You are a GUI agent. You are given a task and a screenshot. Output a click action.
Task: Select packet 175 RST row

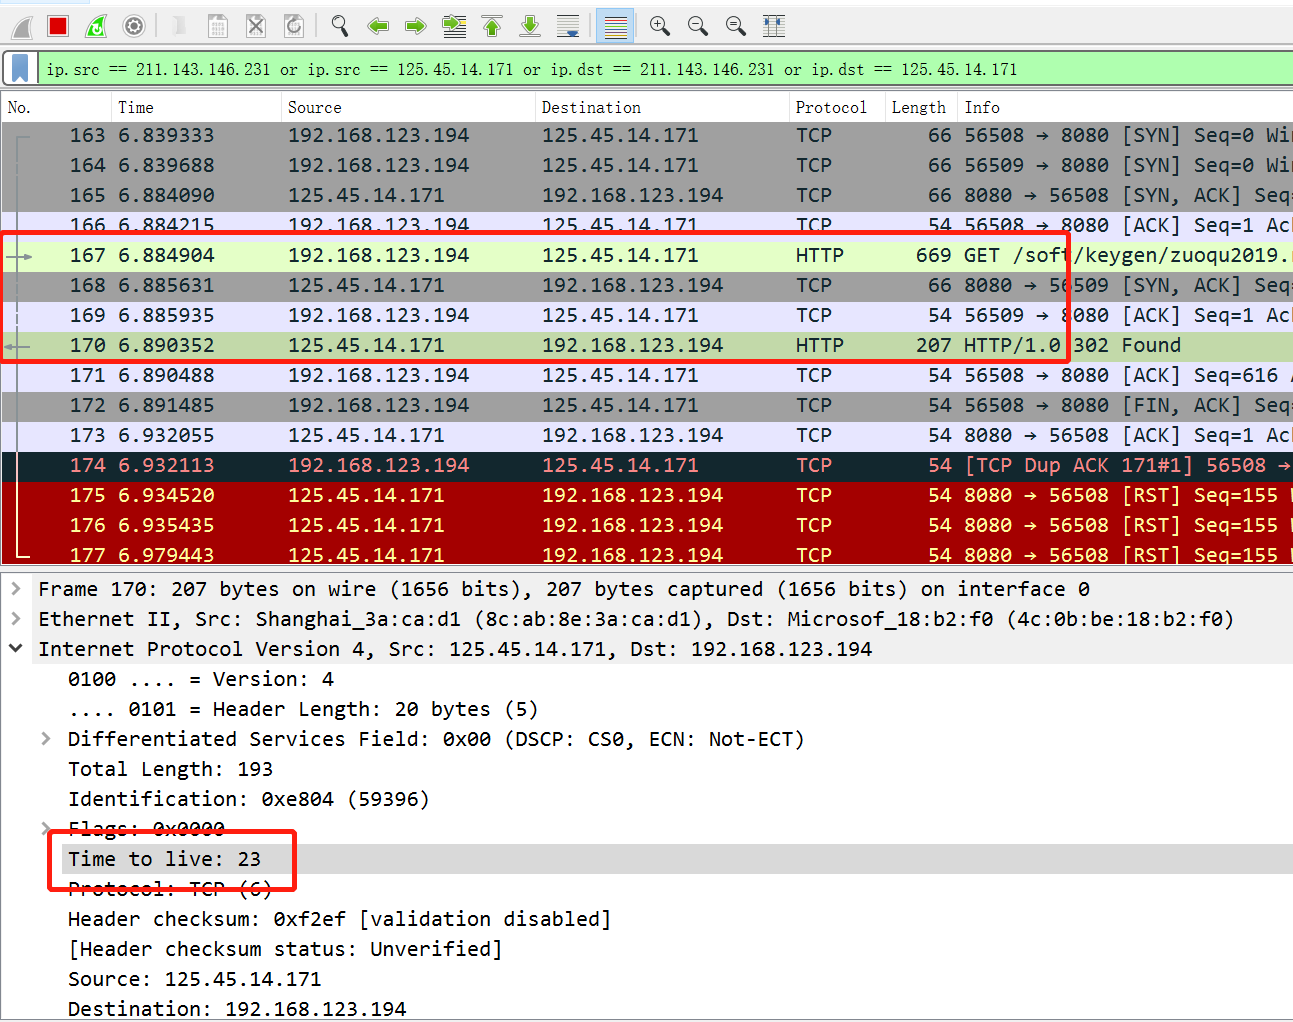coord(647,496)
